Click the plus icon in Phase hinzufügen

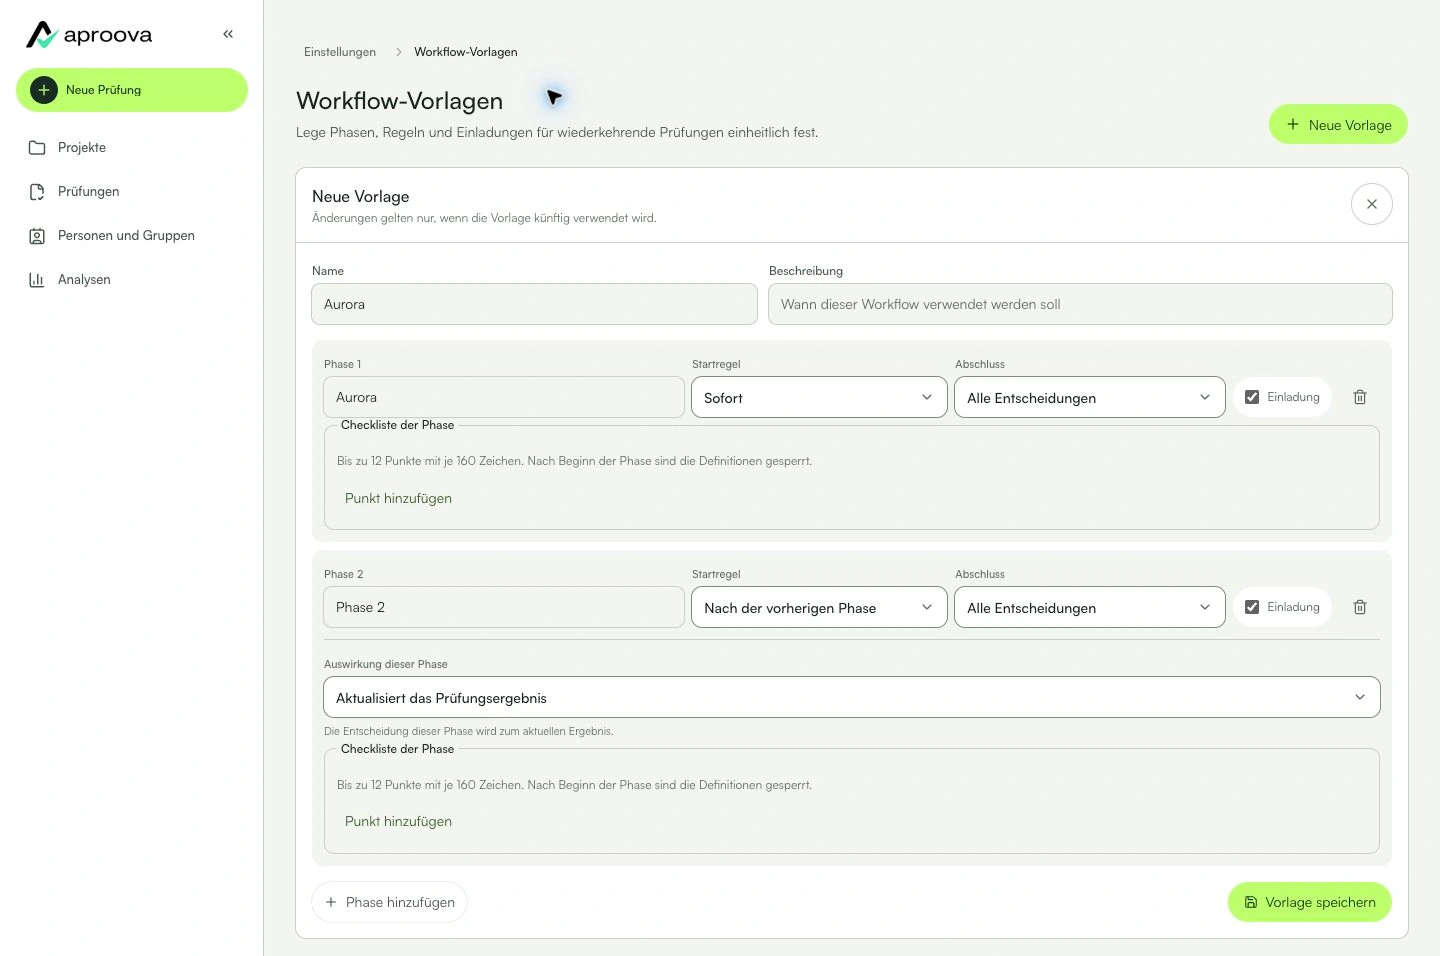[x=331, y=902]
